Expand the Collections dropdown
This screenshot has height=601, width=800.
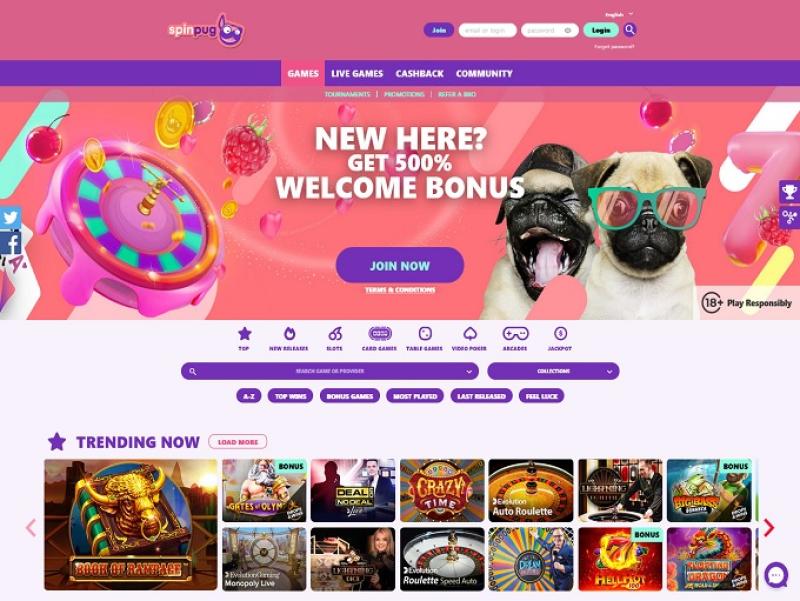tap(553, 371)
